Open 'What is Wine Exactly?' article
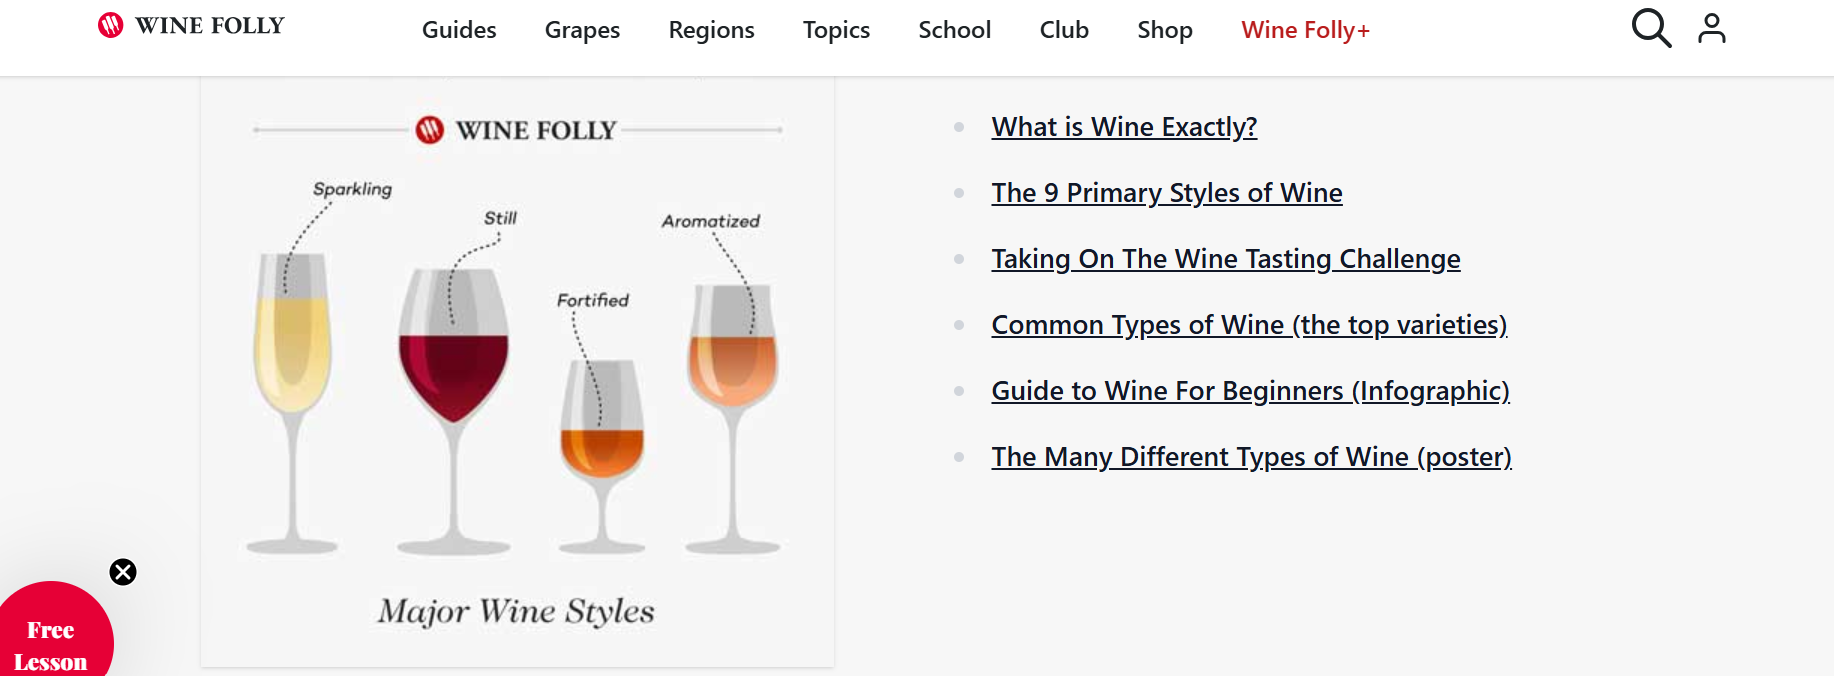Viewport: 1834px width, 676px height. tap(1124, 127)
